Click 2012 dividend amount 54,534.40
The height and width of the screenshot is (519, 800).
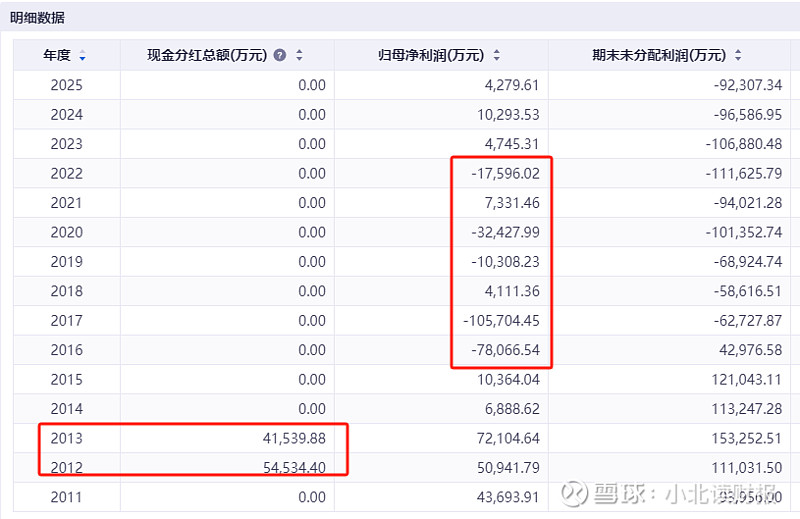click(294, 467)
